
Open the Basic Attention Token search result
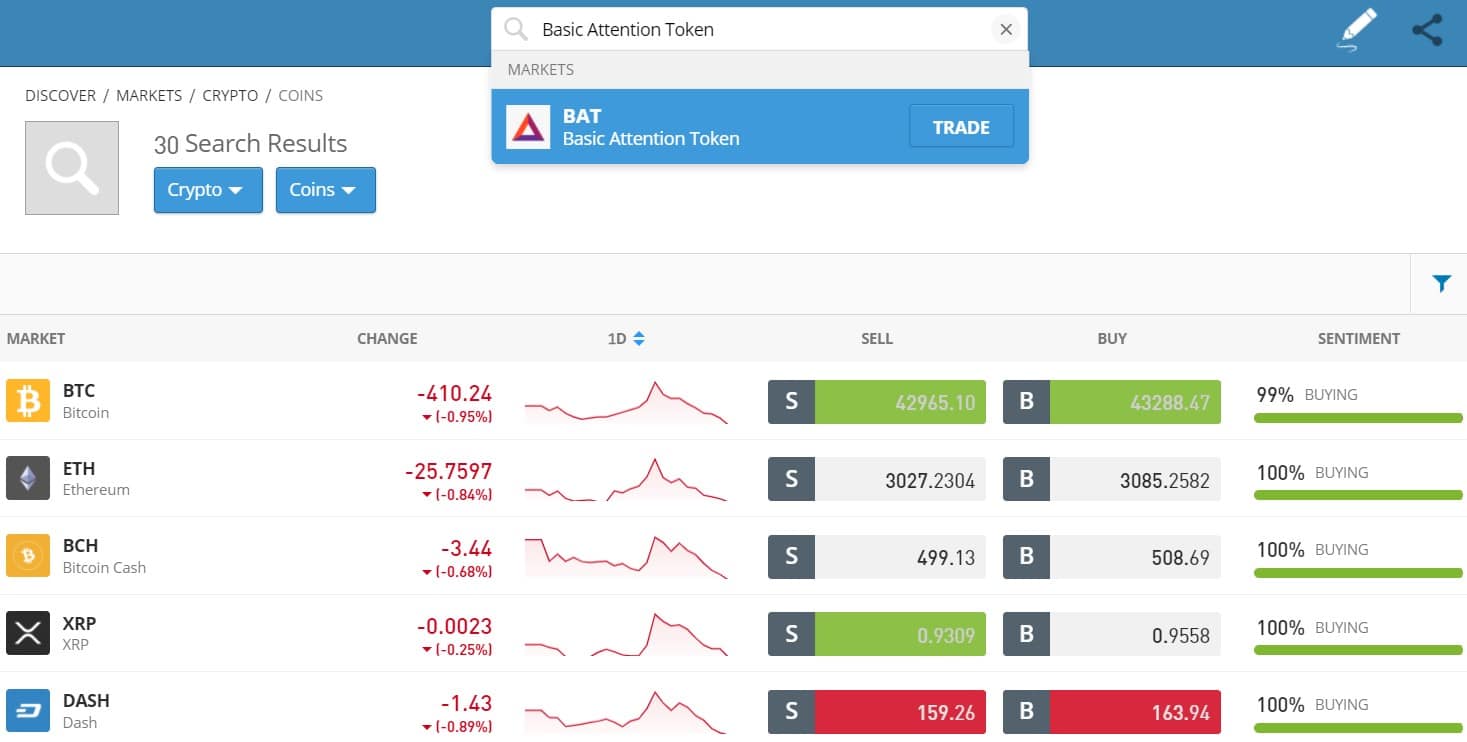click(x=759, y=127)
